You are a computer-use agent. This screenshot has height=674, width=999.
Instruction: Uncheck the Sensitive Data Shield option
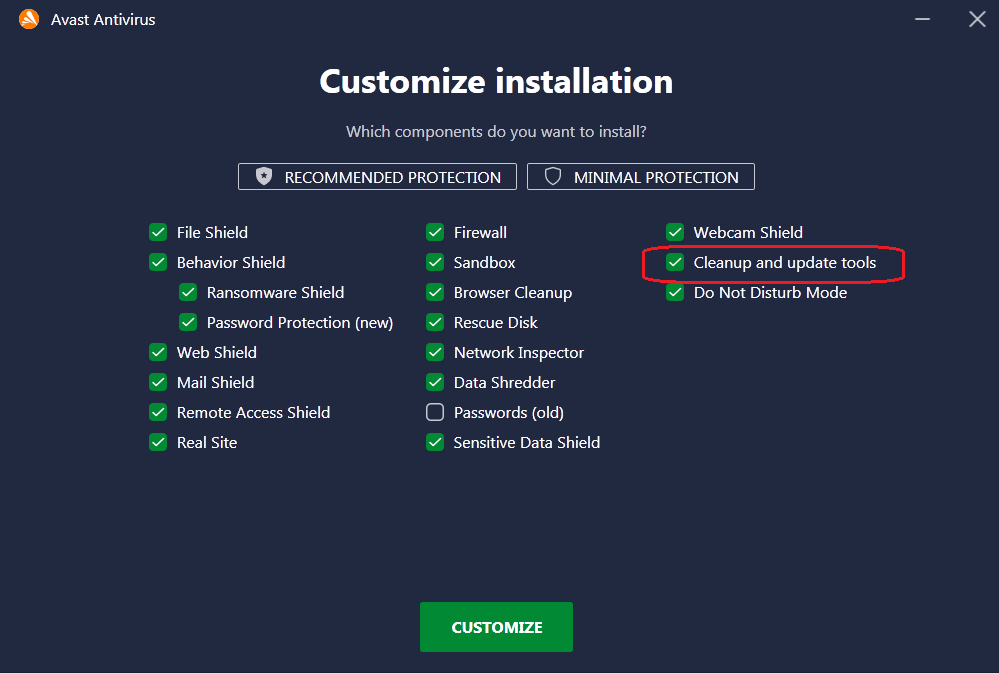click(435, 443)
